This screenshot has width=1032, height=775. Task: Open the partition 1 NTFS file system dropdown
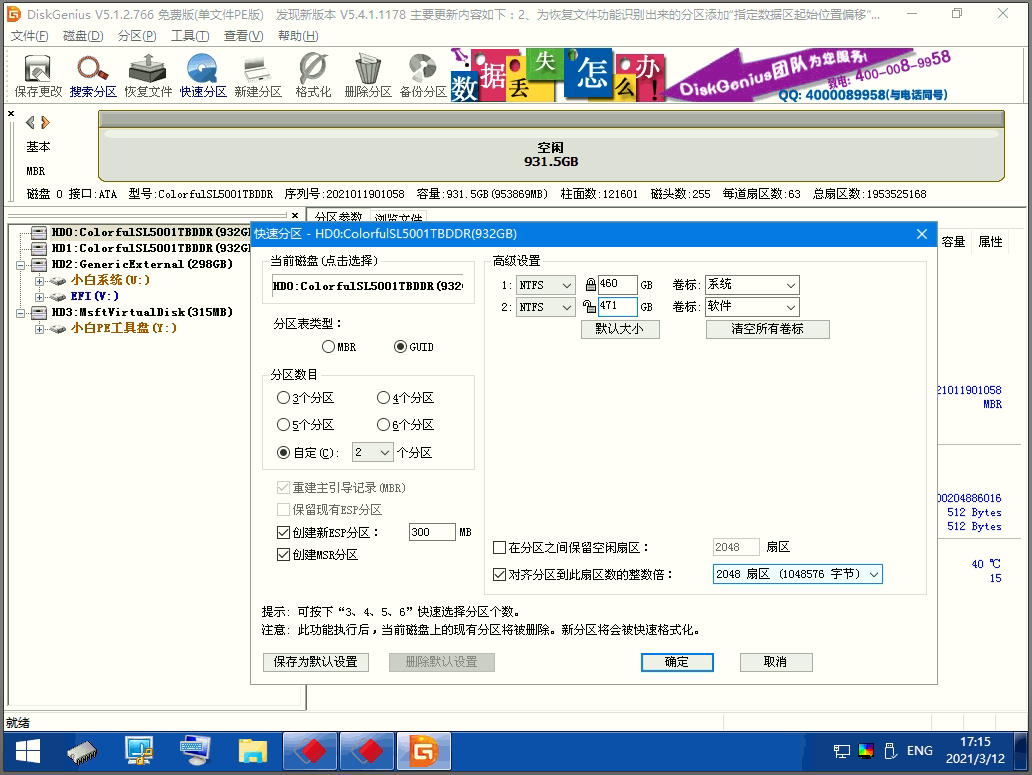(x=545, y=285)
